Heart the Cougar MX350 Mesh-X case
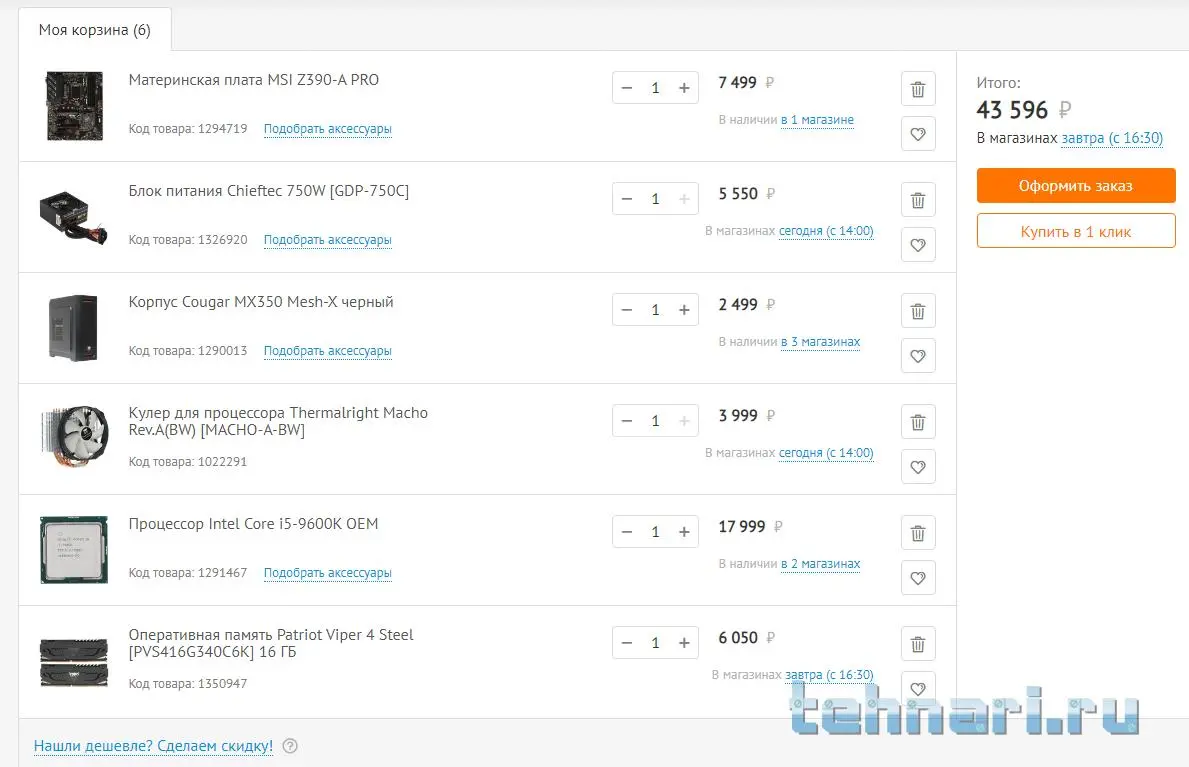This screenshot has width=1189, height=767. click(x=918, y=356)
